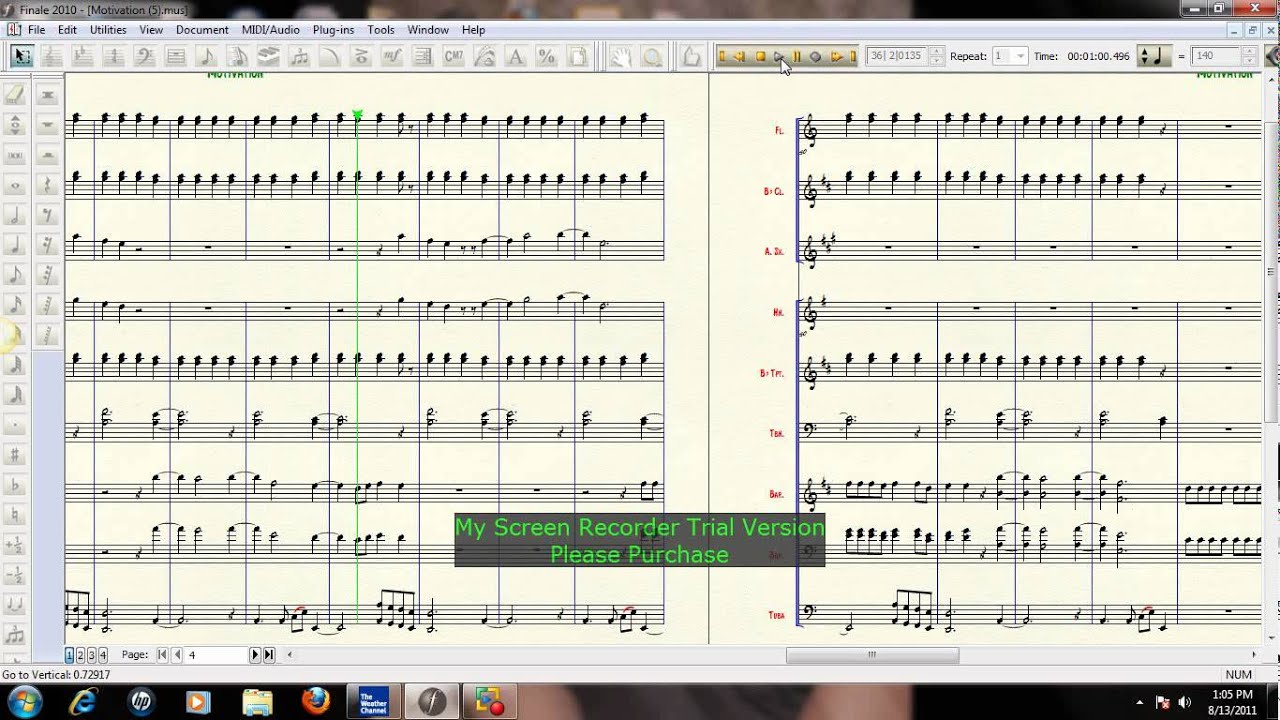Image resolution: width=1280 pixels, height=720 pixels.
Task: Open the Utilities menu
Action: tap(108, 30)
